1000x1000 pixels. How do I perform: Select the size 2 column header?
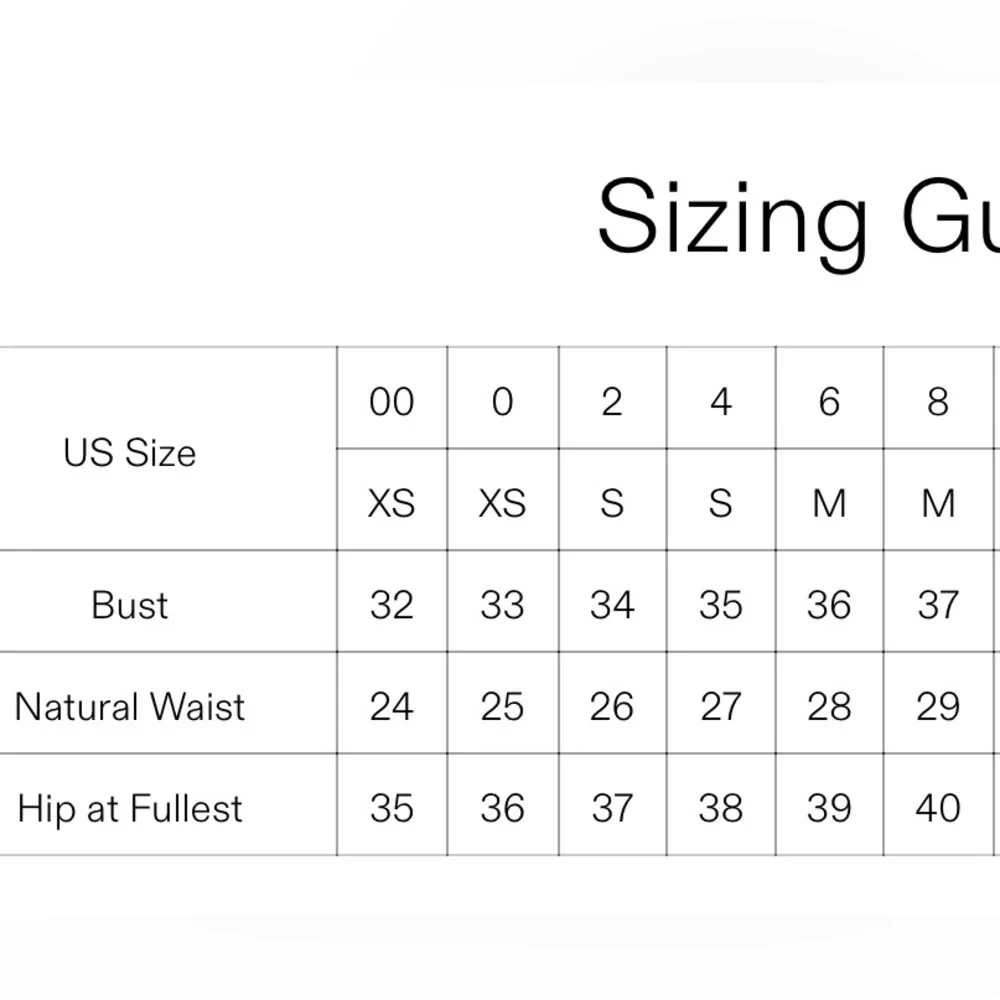coord(612,402)
